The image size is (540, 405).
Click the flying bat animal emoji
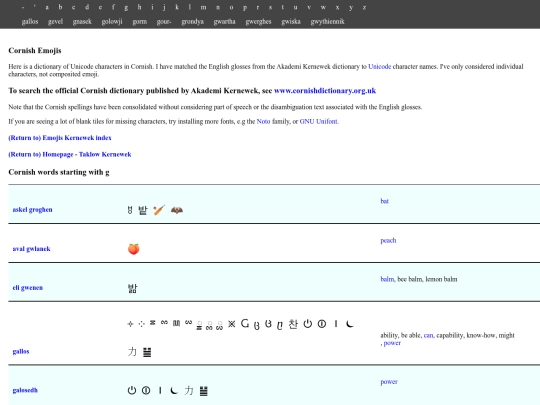(177, 210)
